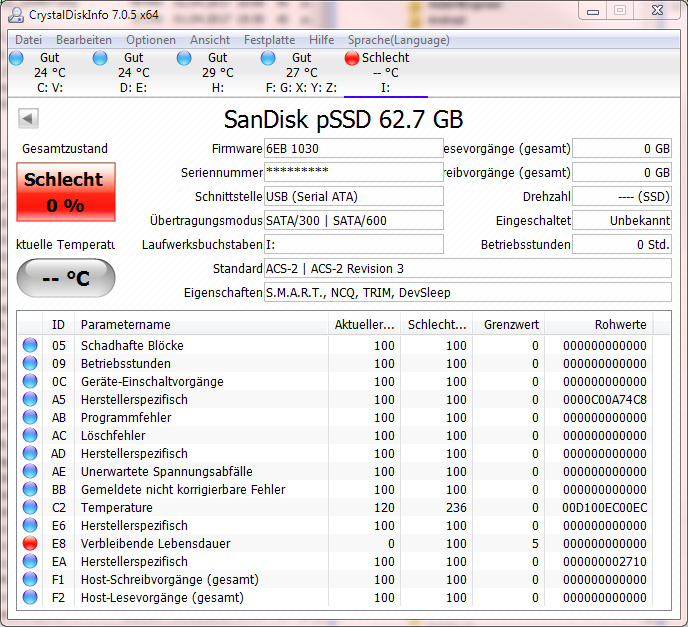The width and height of the screenshot is (688, 627).
Task: Open the Datei menu
Action: [29, 40]
